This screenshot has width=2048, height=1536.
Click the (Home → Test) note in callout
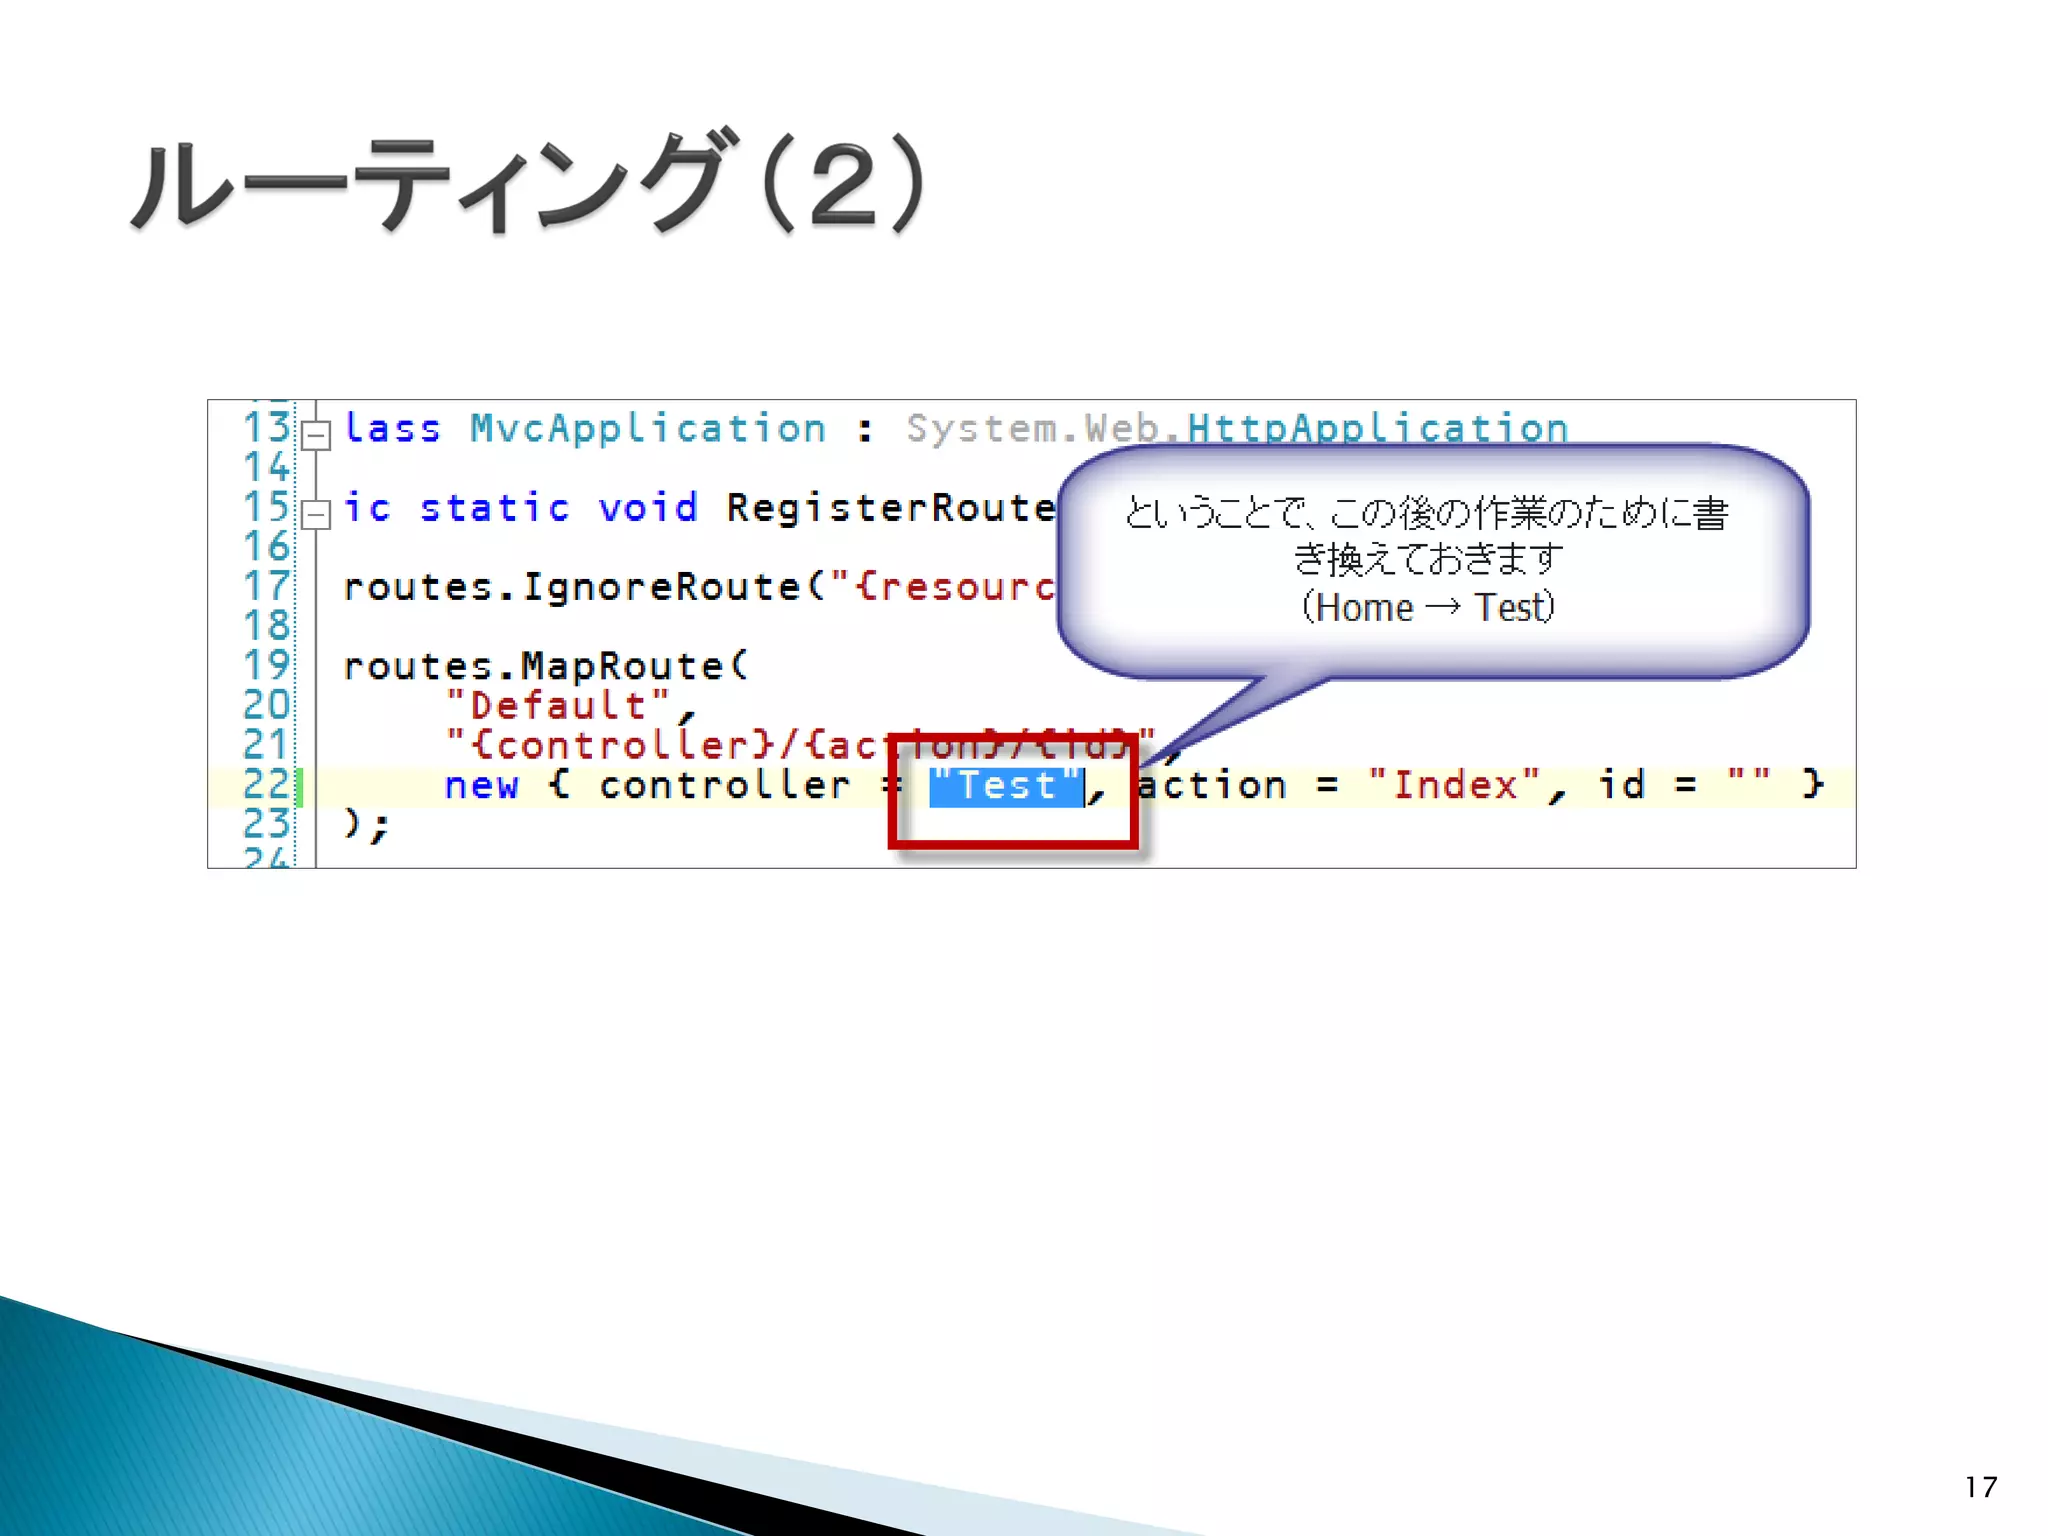coord(1427,608)
